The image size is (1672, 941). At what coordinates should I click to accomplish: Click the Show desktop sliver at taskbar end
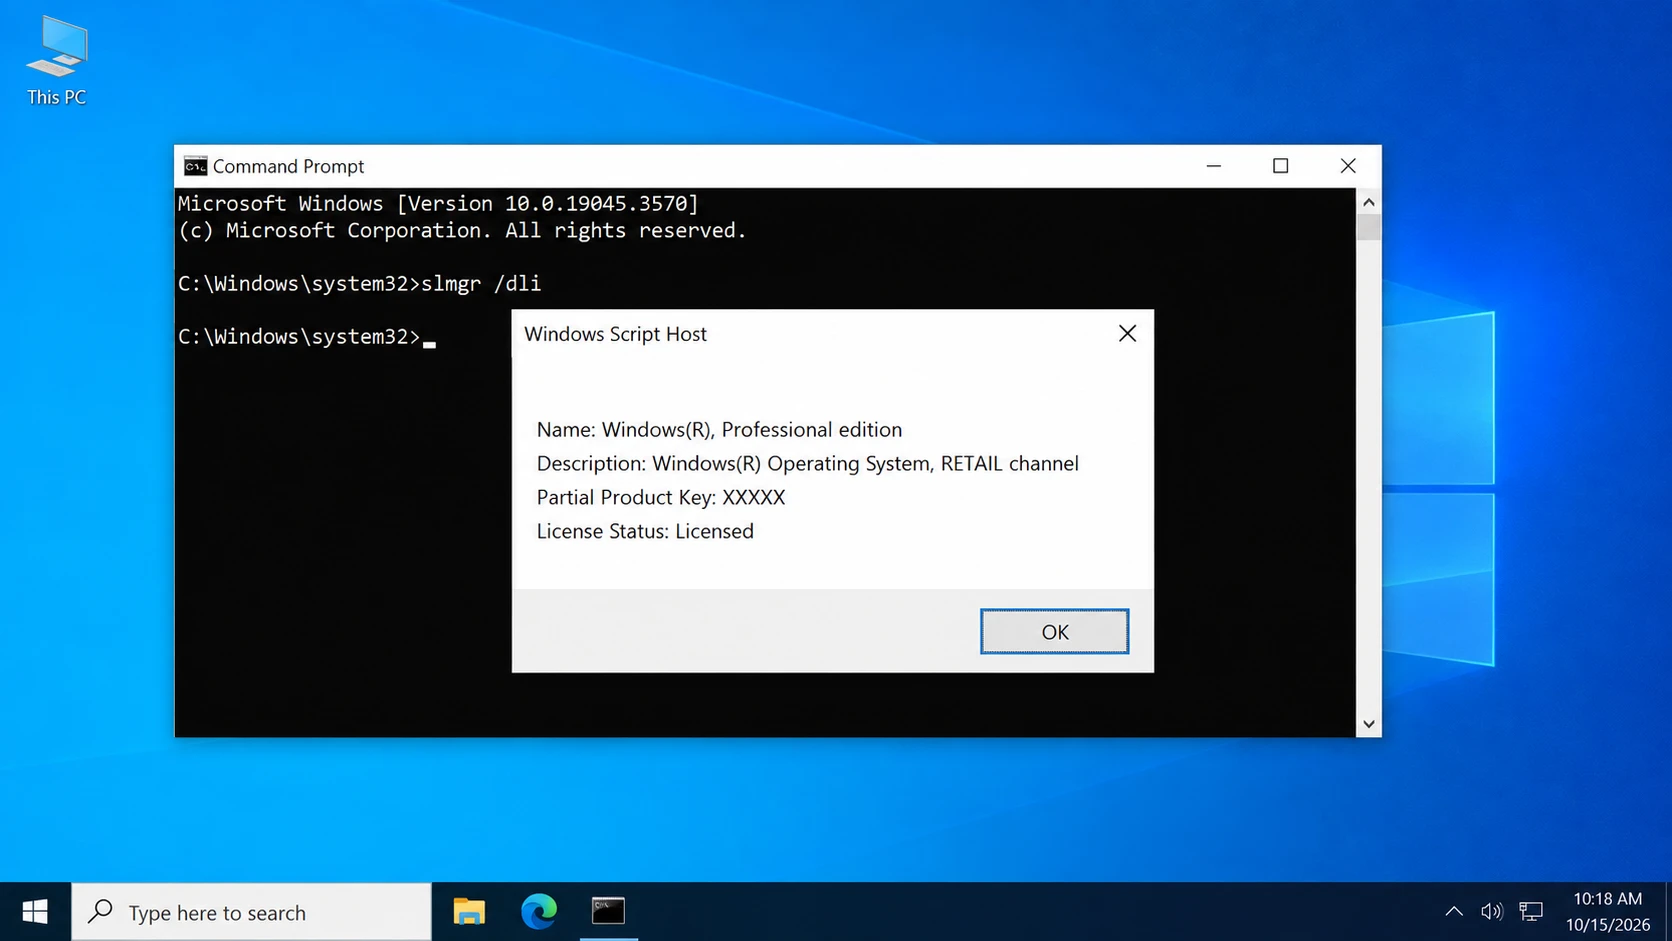point(1668,911)
